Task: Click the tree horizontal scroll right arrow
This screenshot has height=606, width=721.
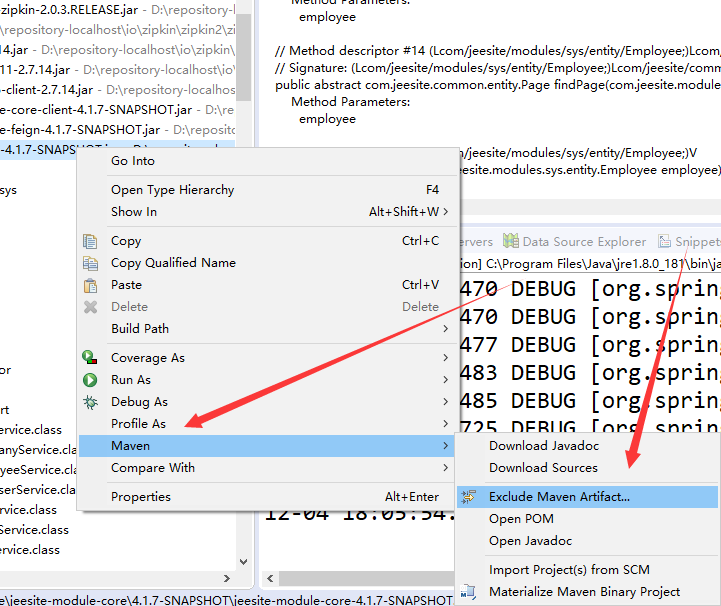Action: pyautogui.click(x=227, y=578)
